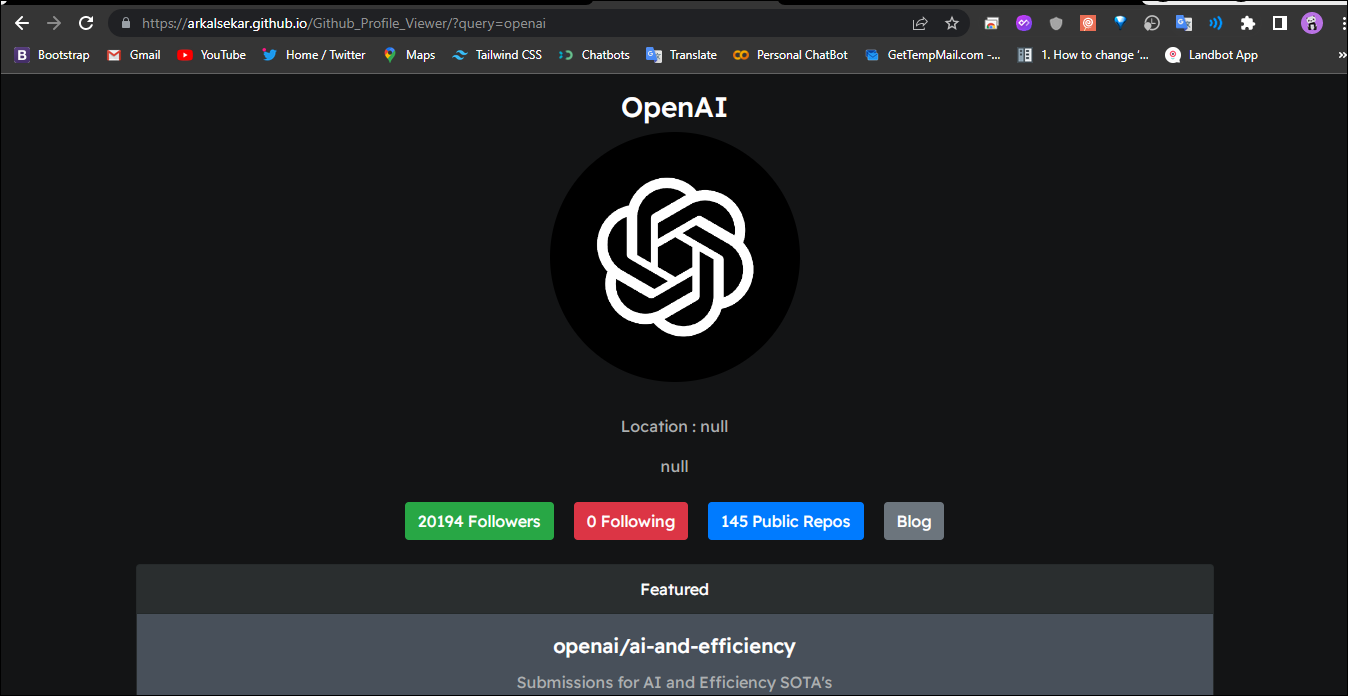Click the OpenAI logo avatar image
The width and height of the screenshot is (1348, 696).
(675, 257)
